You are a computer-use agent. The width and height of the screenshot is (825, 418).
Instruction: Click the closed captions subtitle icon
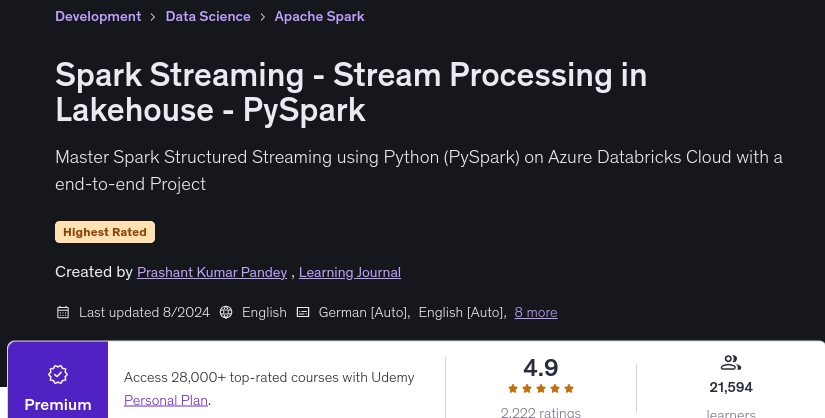[x=303, y=312]
